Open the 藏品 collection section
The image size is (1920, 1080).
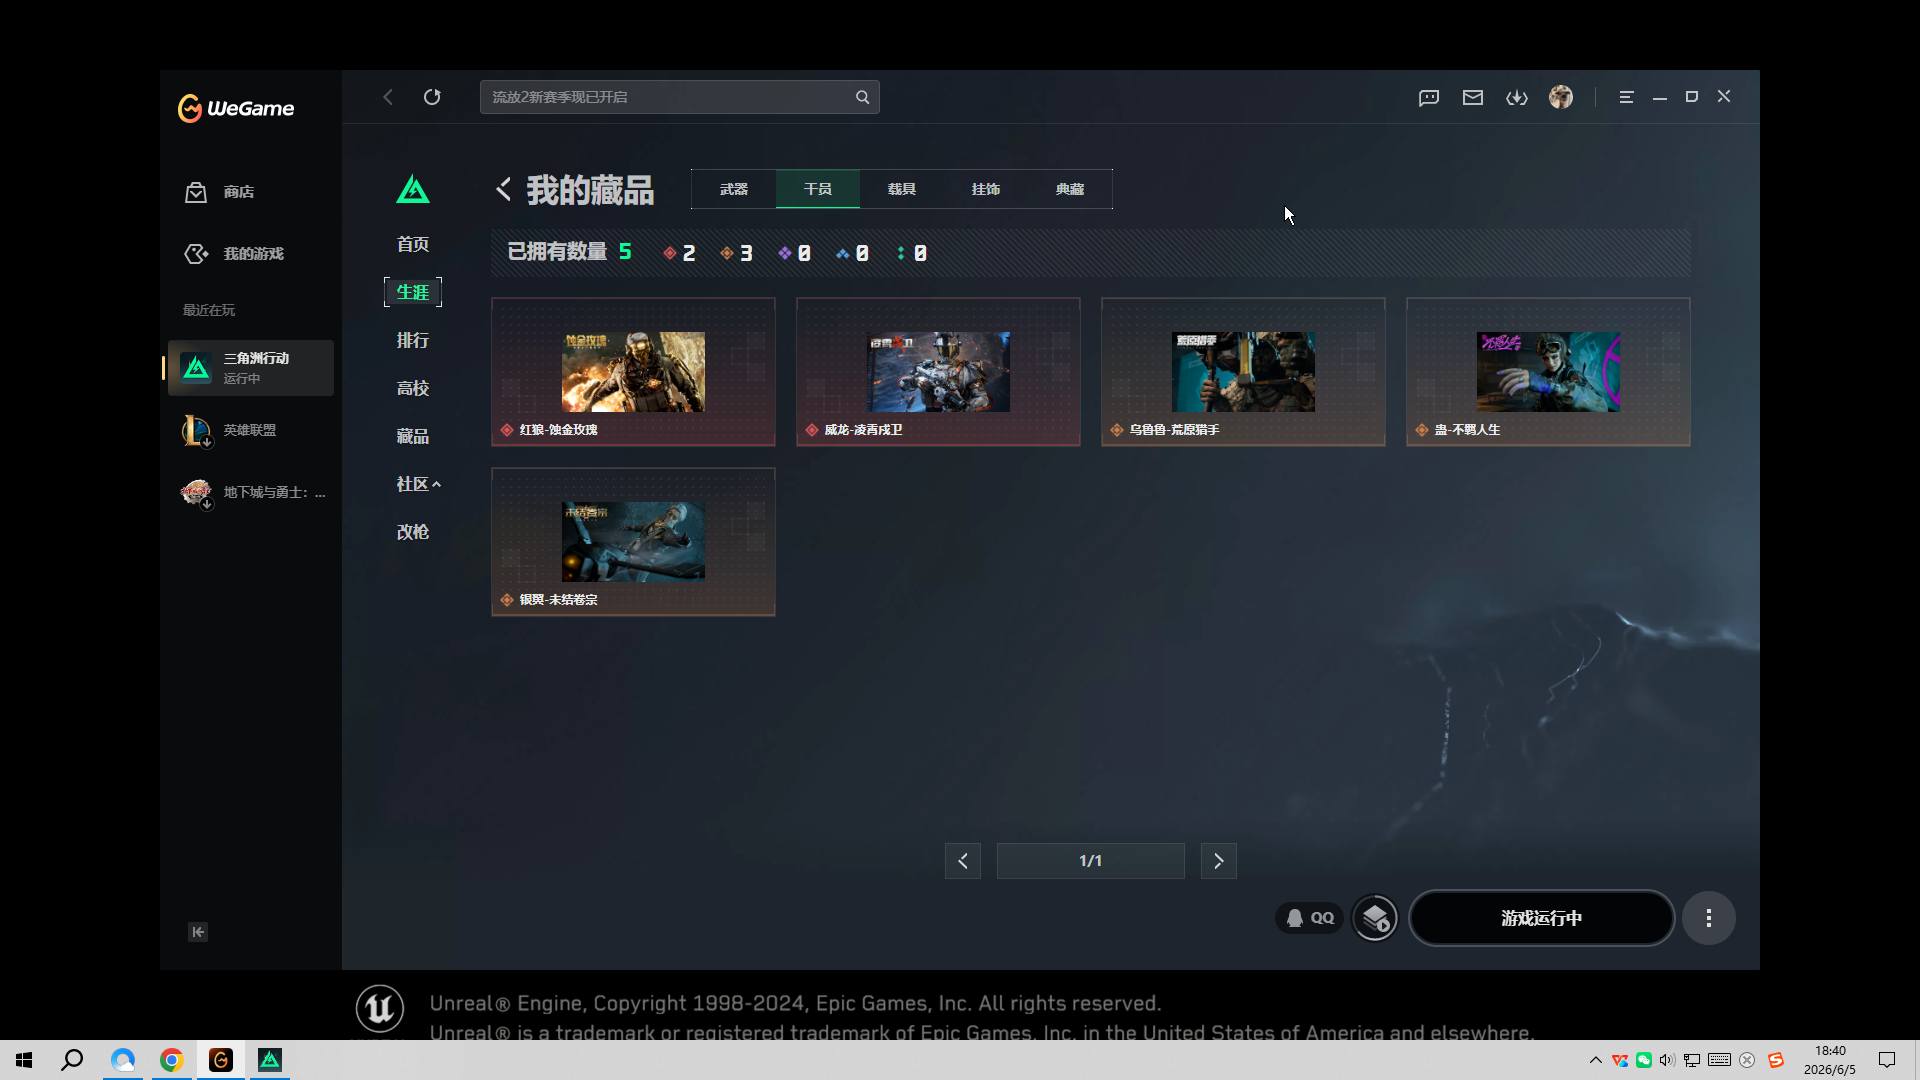[x=413, y=437]
